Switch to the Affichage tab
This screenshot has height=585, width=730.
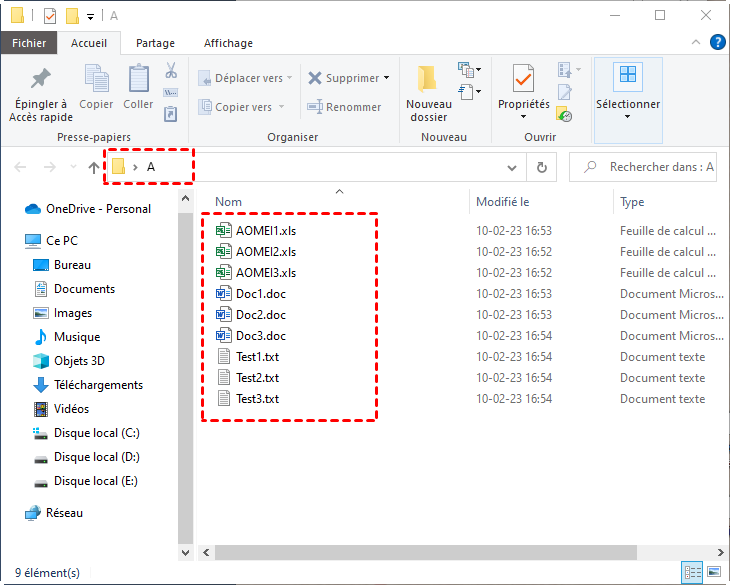pyautogui.click(x=228, y=43)
